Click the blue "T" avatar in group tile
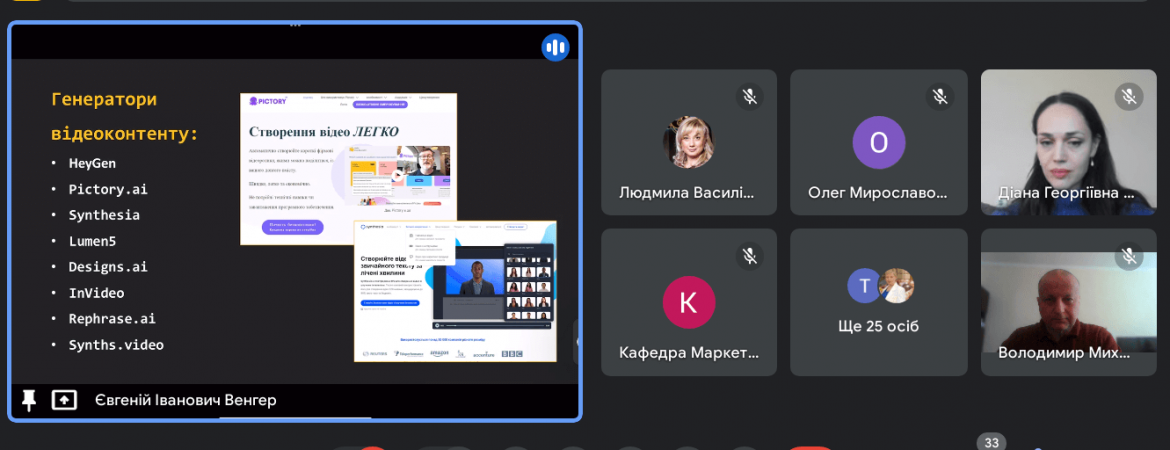Viewport: 1170px width, 450px height. coord(865,285)
